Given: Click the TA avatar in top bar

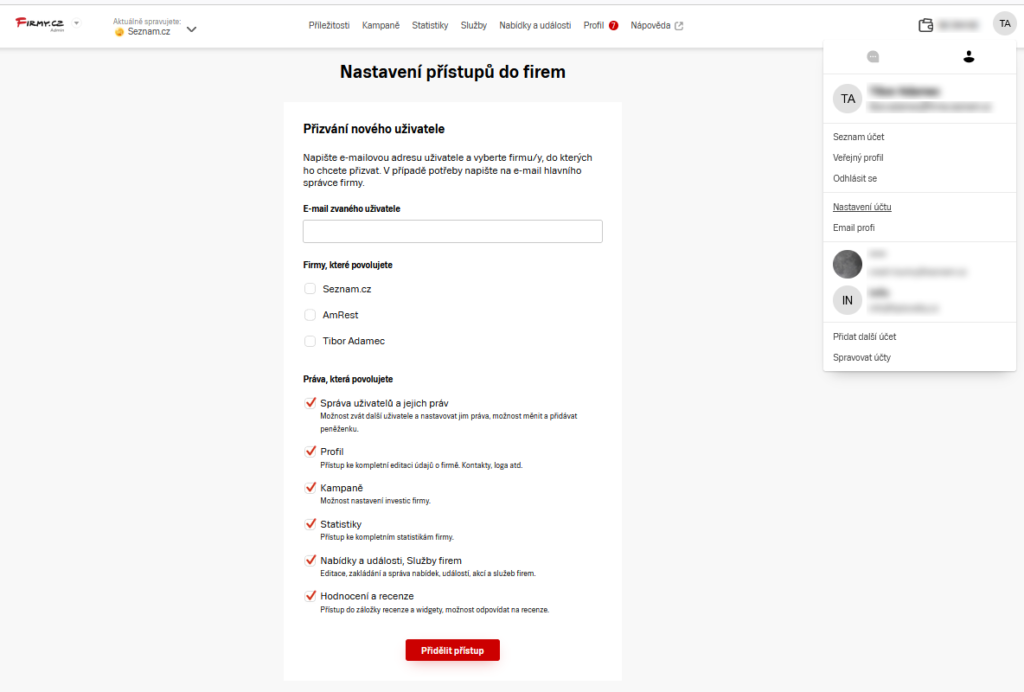Looking at the screenshot, I should (x=1004, y=24).
